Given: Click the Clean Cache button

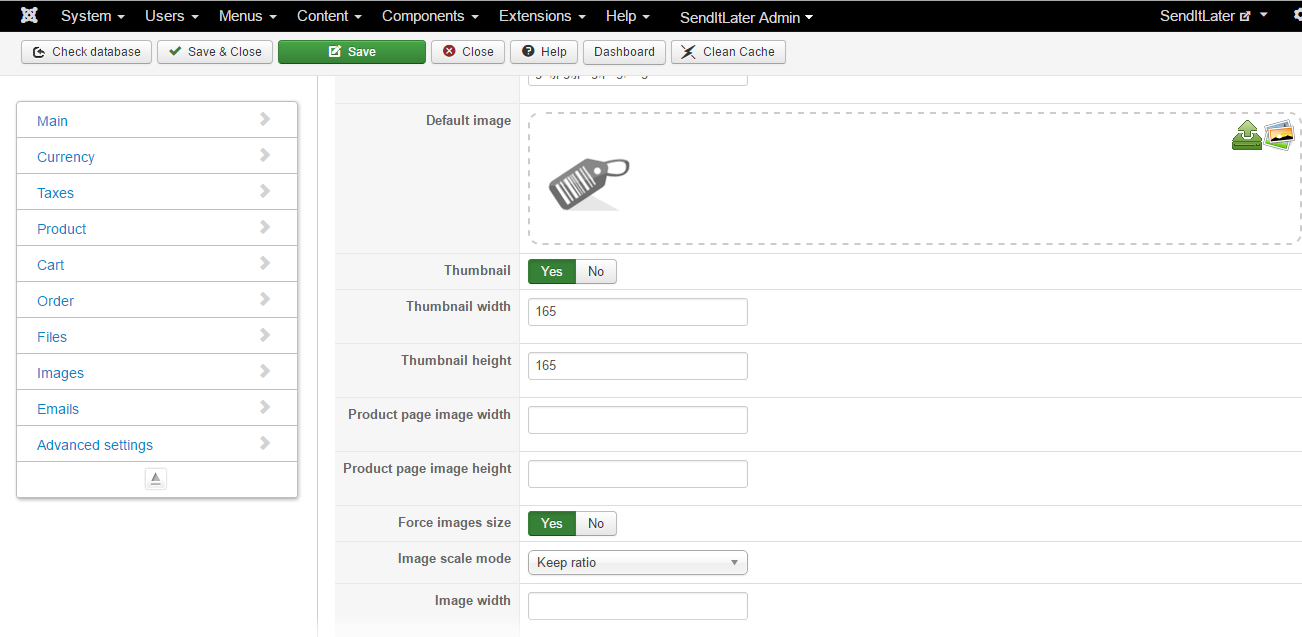Looking at the screenshot, I should (728, 52).
